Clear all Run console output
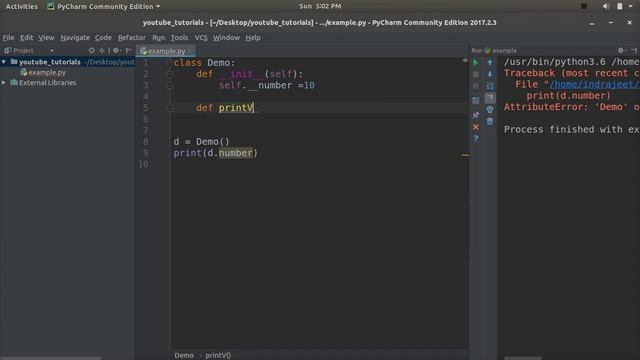The image size is (640, 360). click(x=490, y=121)
